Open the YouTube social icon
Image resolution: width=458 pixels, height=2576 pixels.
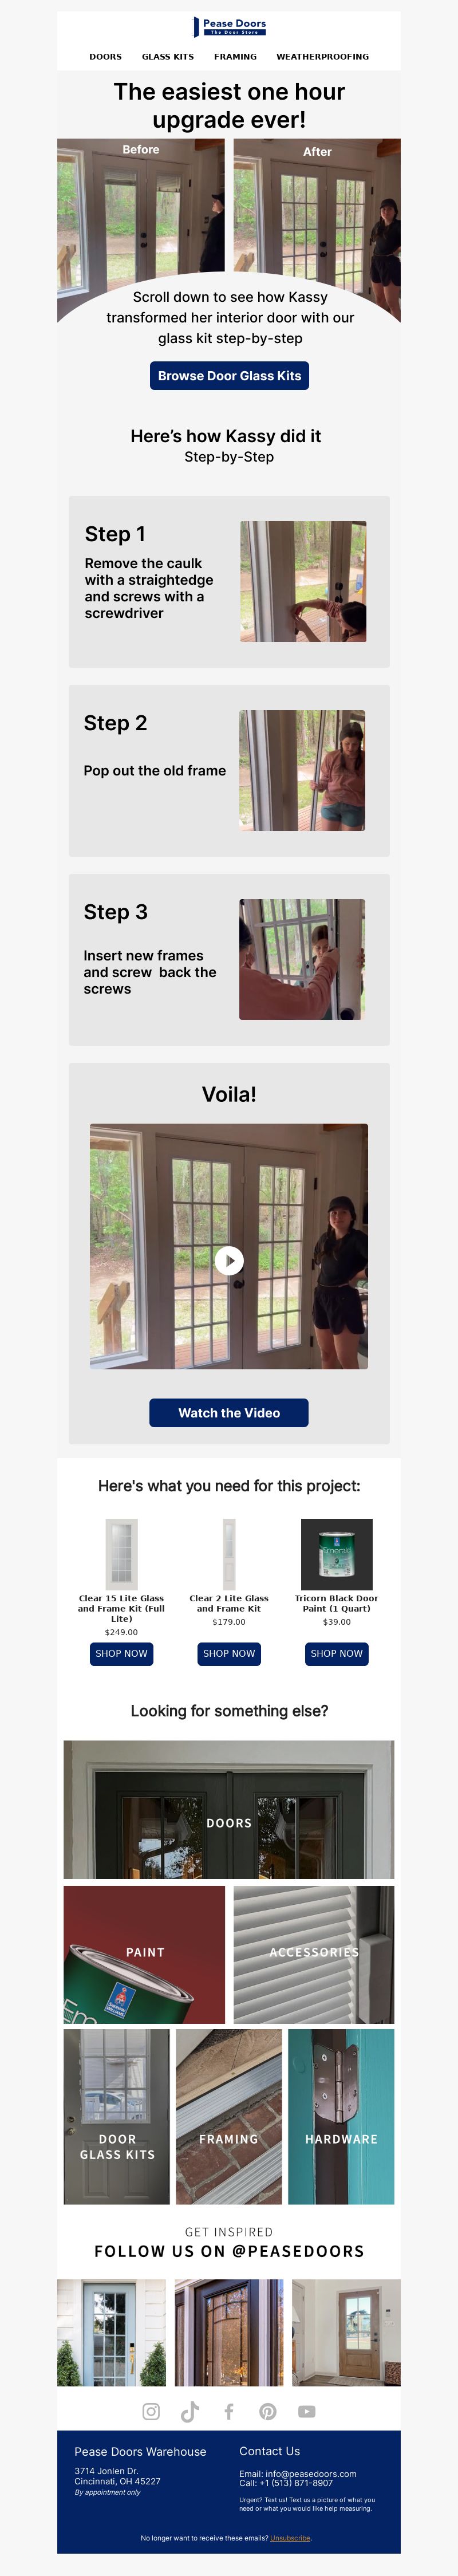[307, 2411]
